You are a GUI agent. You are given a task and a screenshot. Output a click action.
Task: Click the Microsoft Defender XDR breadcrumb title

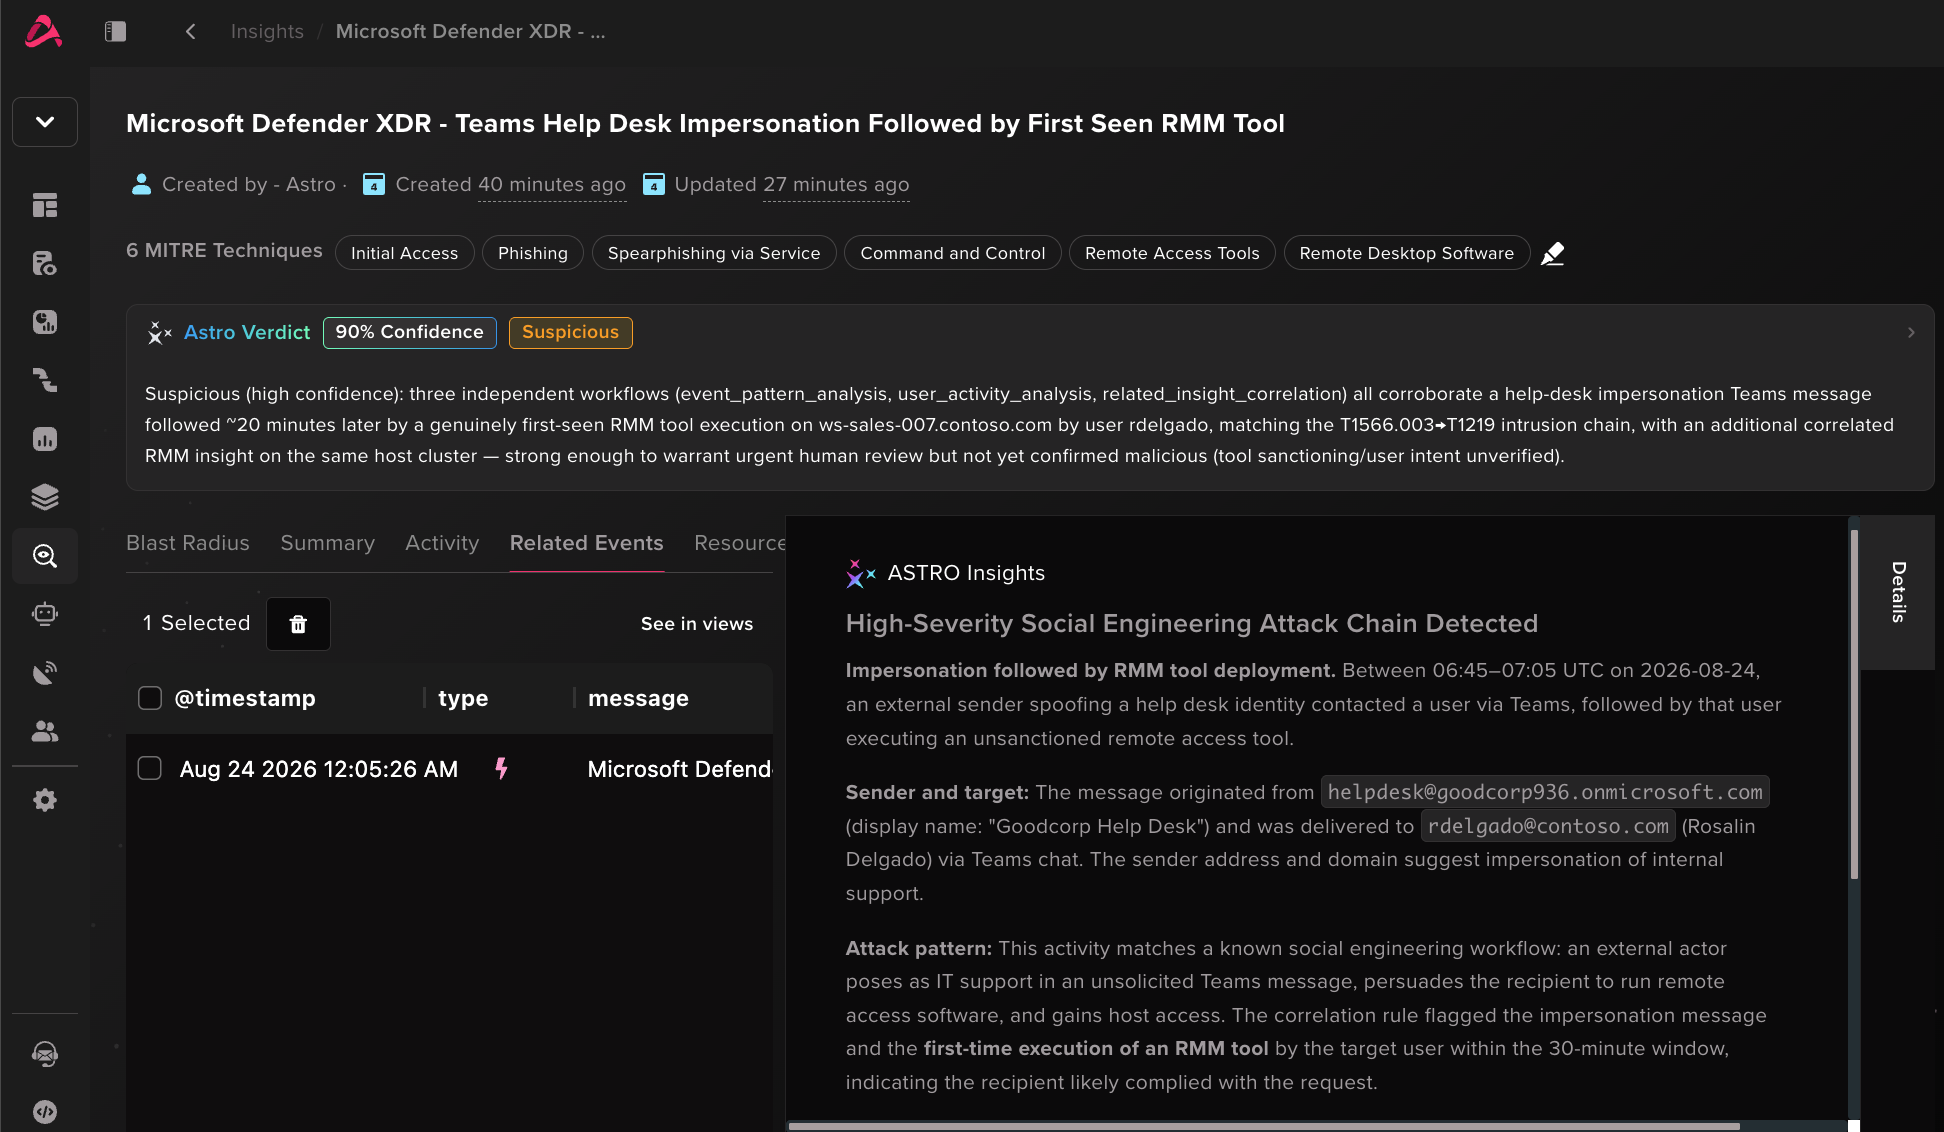470,32
